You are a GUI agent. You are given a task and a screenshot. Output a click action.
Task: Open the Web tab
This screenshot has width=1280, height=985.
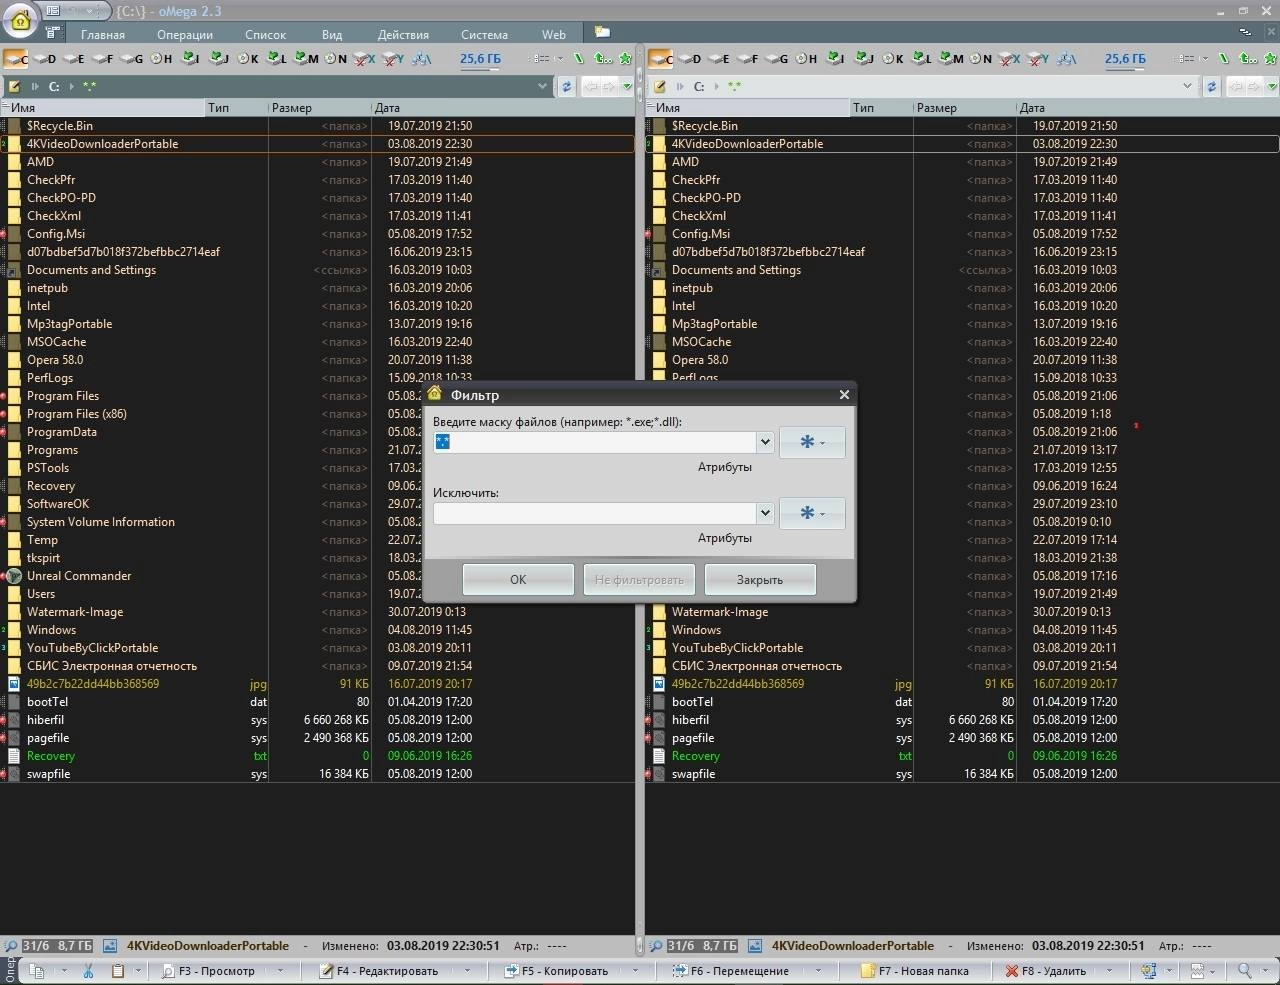(x=554, y=34)
